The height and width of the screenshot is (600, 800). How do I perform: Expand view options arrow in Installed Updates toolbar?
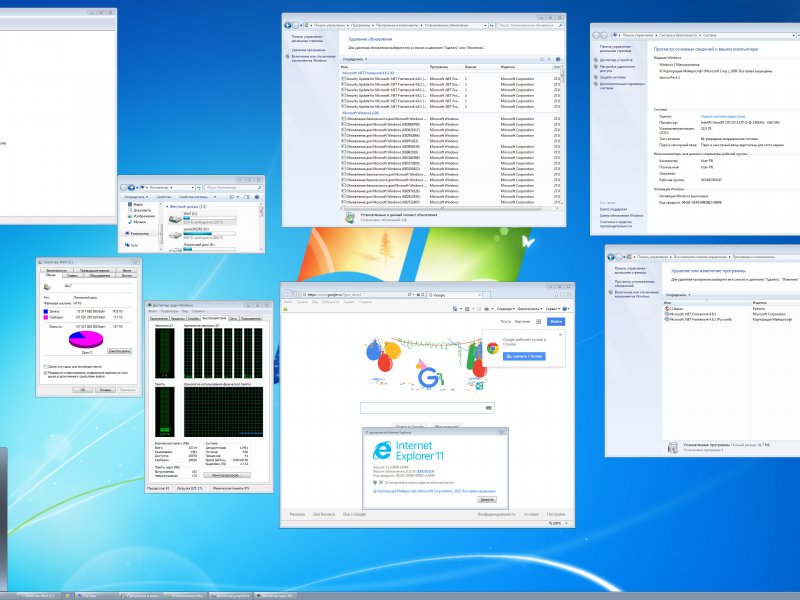coord(549,59)
